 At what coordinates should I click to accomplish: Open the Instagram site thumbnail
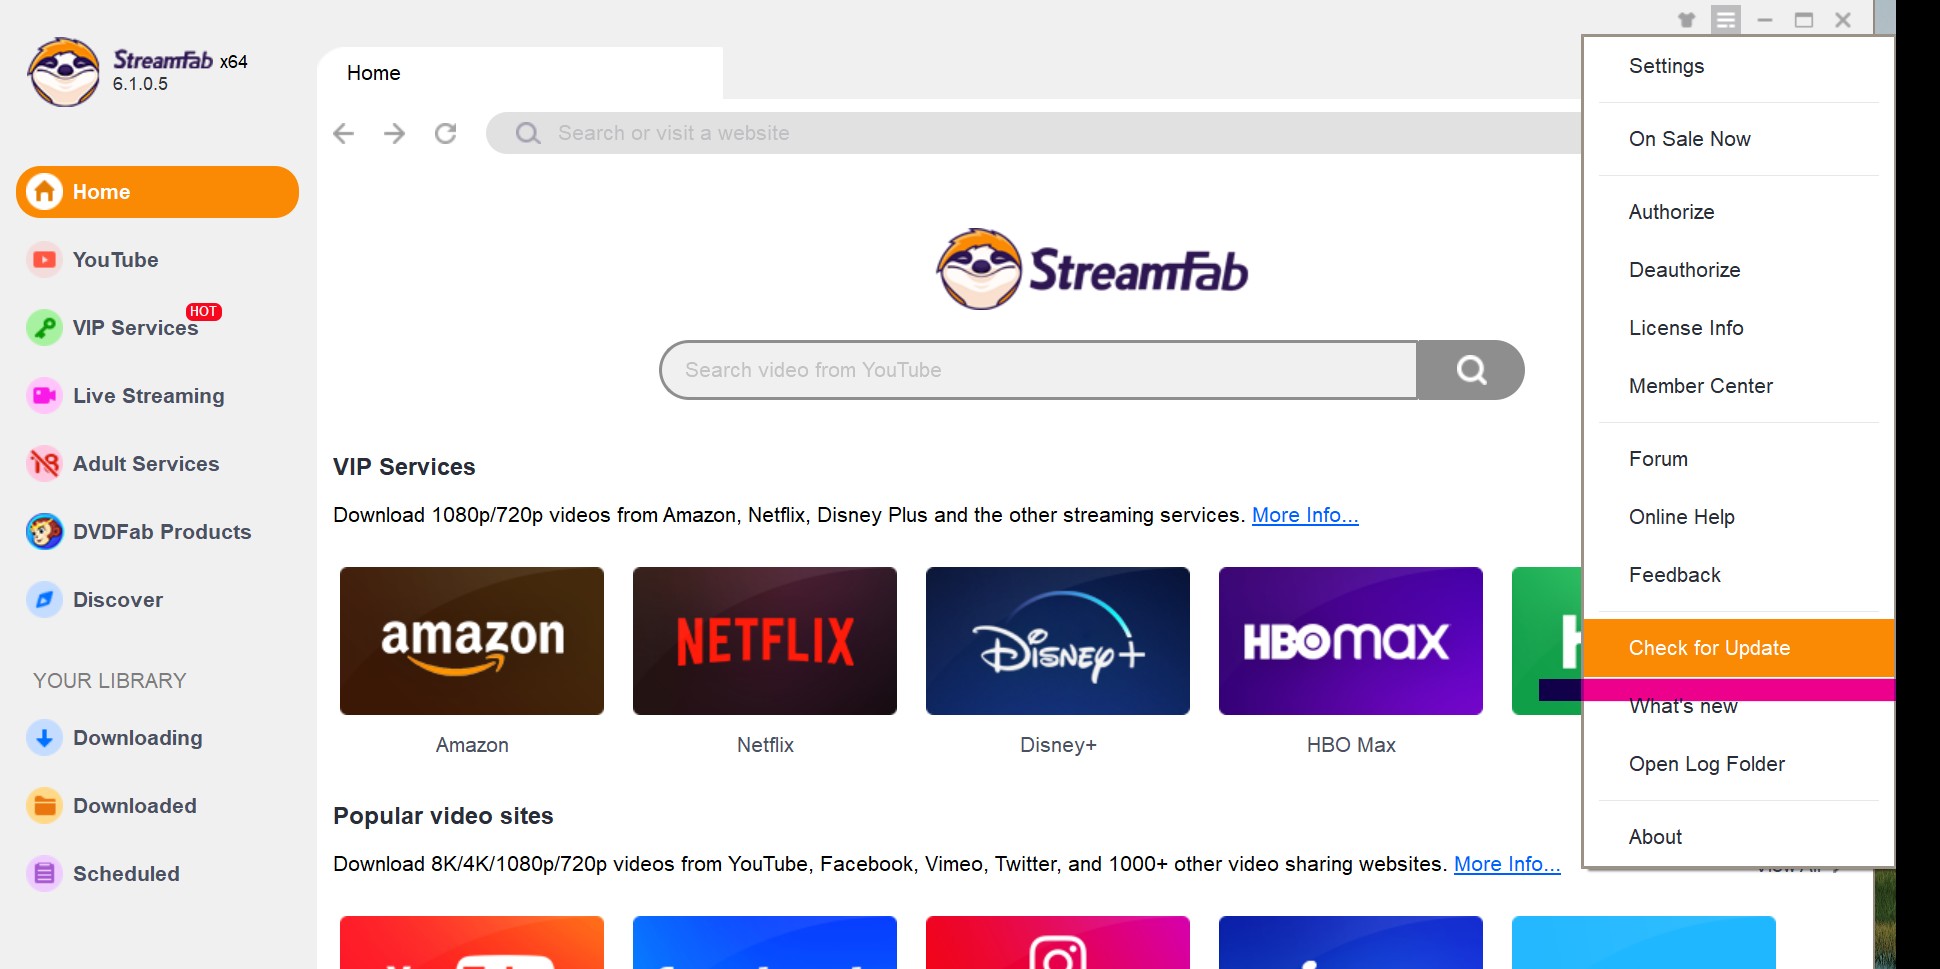(1058, 943)
